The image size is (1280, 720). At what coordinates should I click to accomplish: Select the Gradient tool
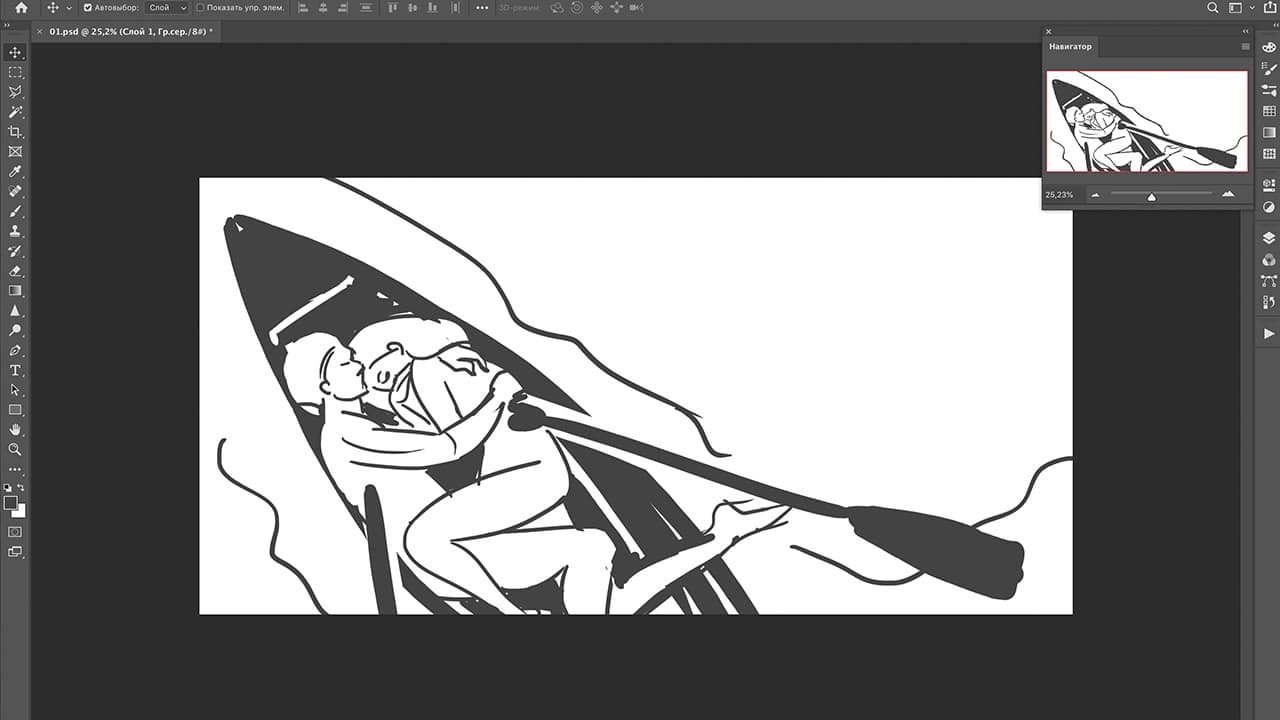tap(15, 291)
